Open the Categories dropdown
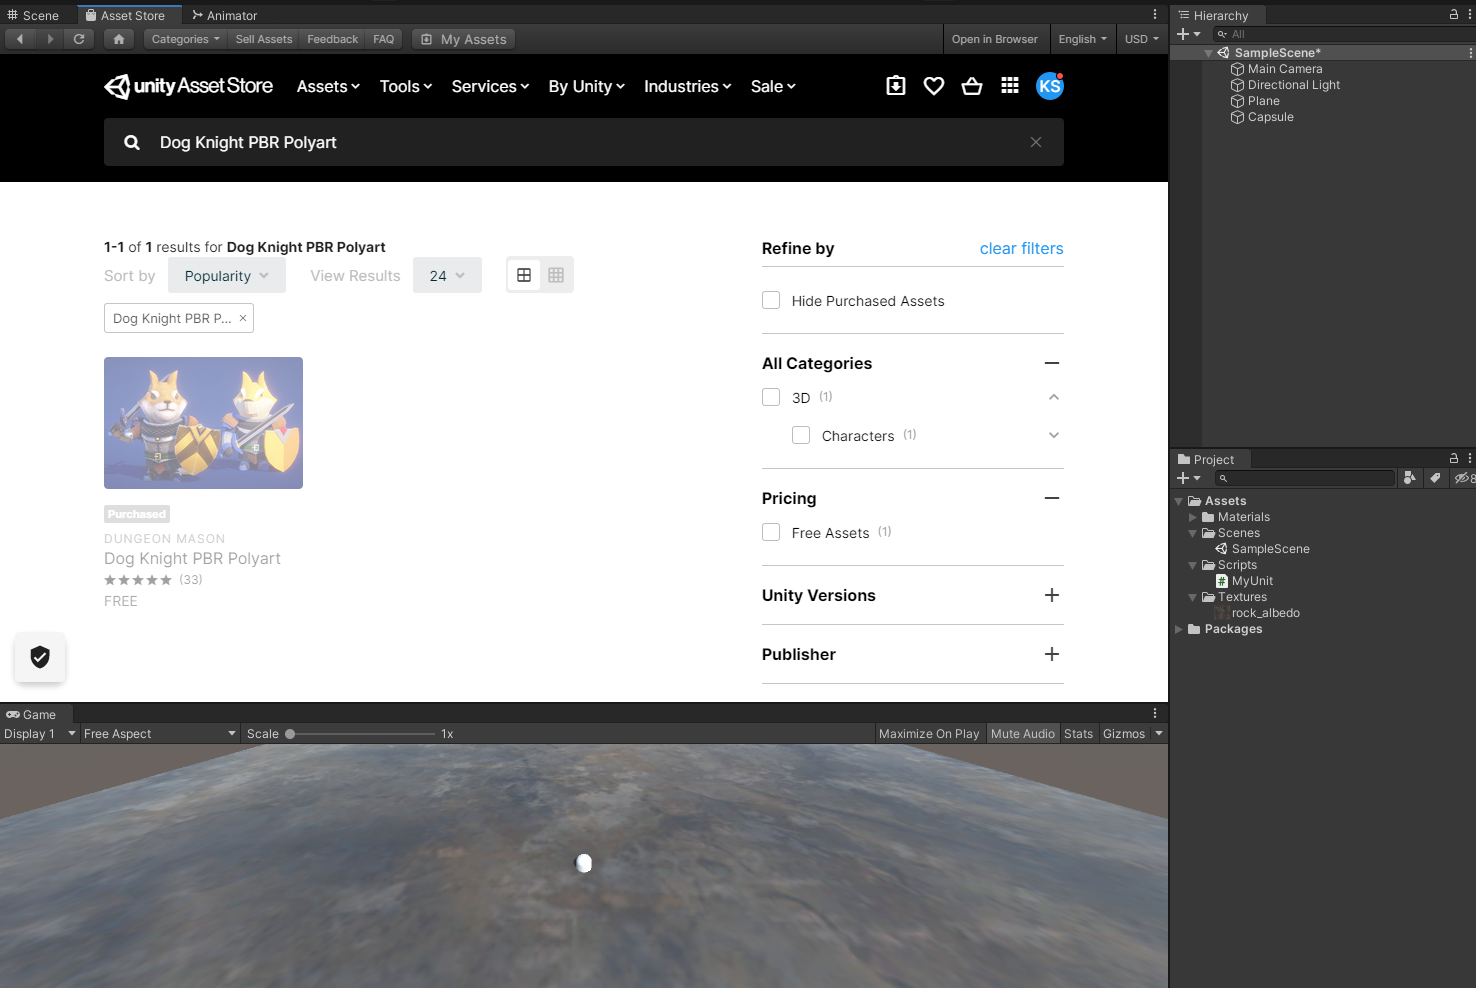The image size is (1476, 988). point(186,39)
